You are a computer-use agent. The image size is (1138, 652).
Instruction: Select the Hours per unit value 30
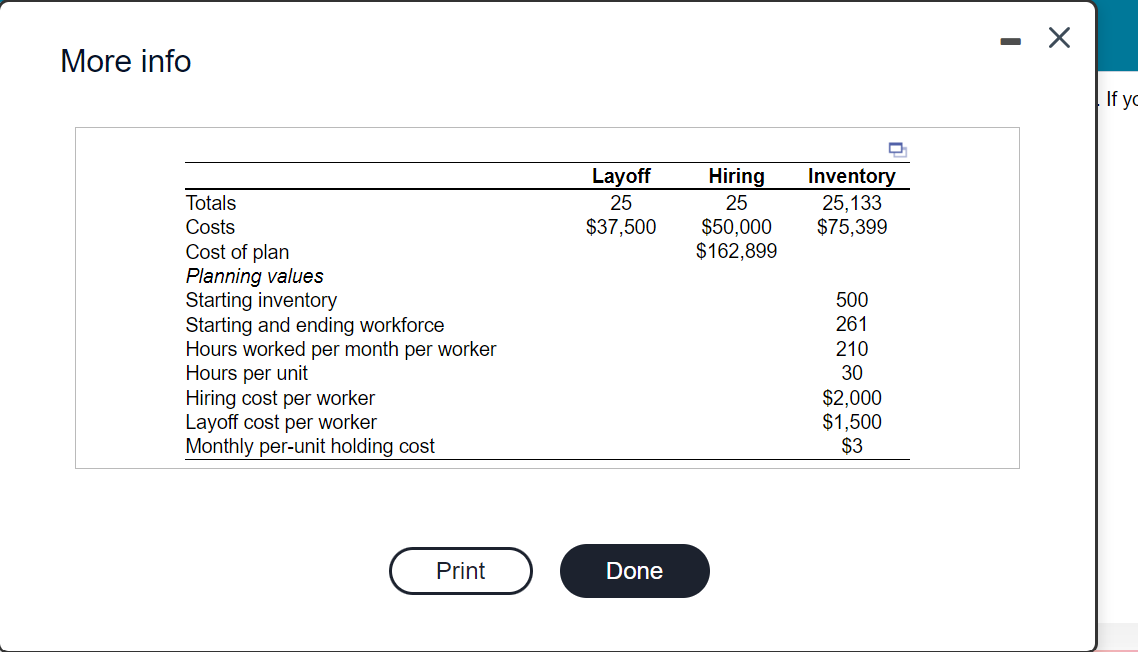tap(851, 373)
